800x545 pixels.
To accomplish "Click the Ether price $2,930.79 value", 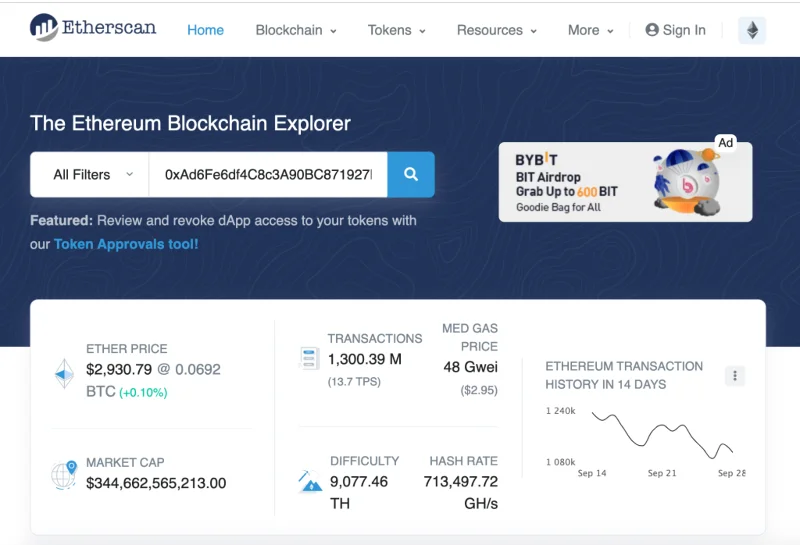I will coord(119,369).
